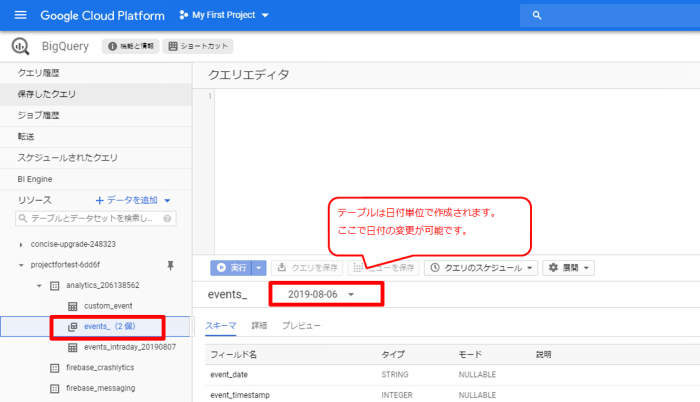Click the event_date field name
Image resolution: width=700 pixels, height=402 pixels.
click(x=229, y=375)
